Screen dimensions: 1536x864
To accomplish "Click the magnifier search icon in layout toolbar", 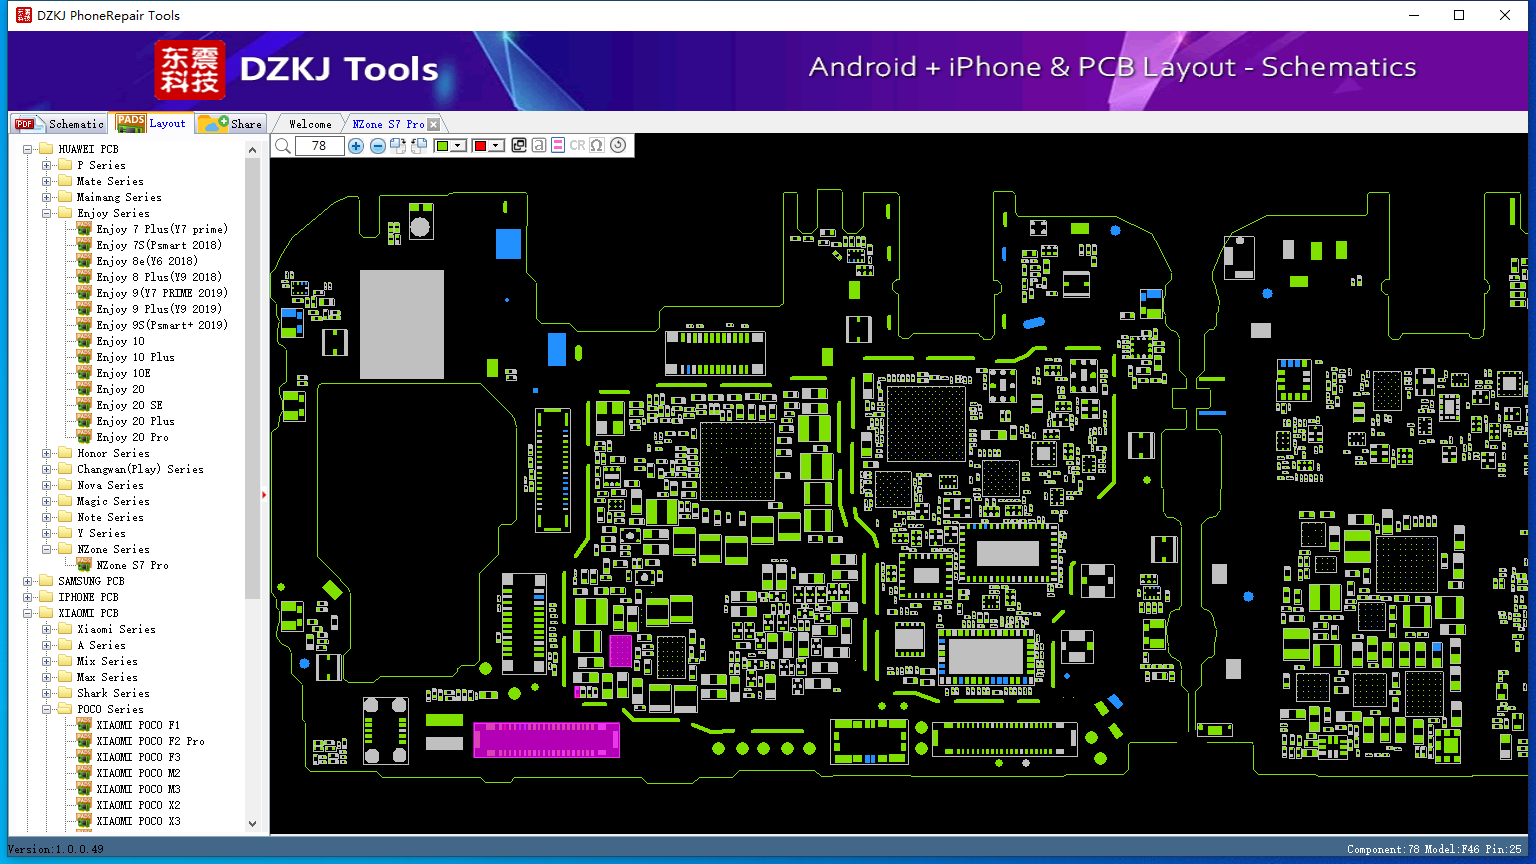I will click(283, 146).
